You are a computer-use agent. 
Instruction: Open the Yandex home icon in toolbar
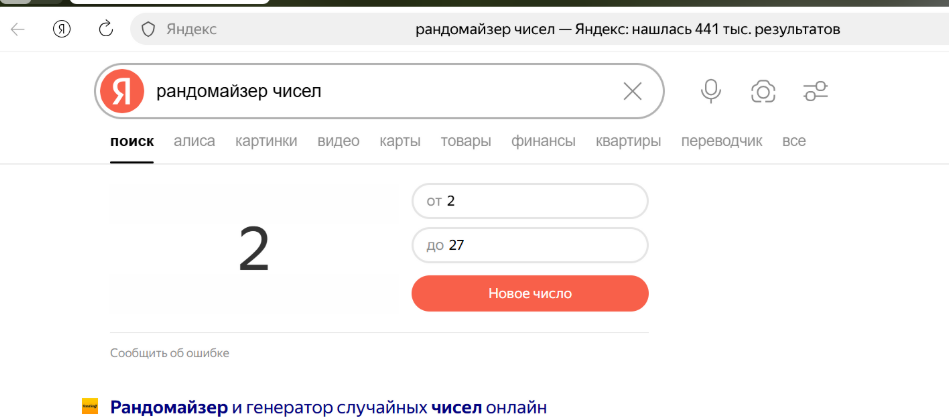pyautogui.click(x=62, y=29)
